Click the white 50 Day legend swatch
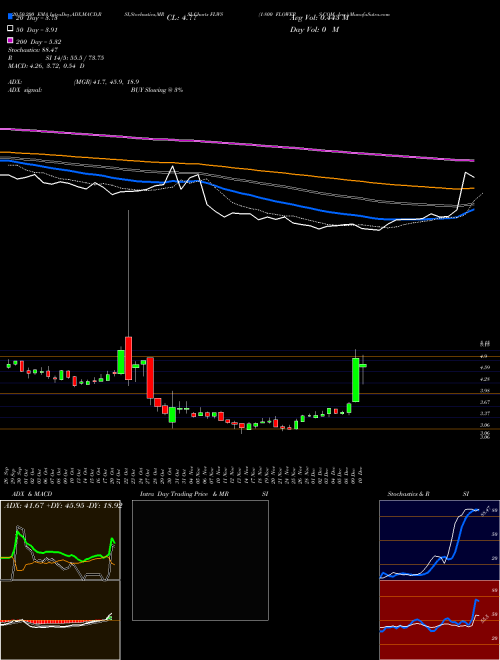The width and height of the screenshot is (500, 660). coord(11,29)
